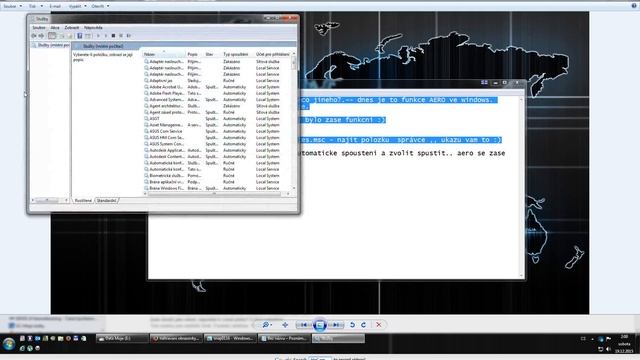Click the Stop service square icon in Služby toolbar
This screenshot has width=640, height=360.
tap(113, 36)
